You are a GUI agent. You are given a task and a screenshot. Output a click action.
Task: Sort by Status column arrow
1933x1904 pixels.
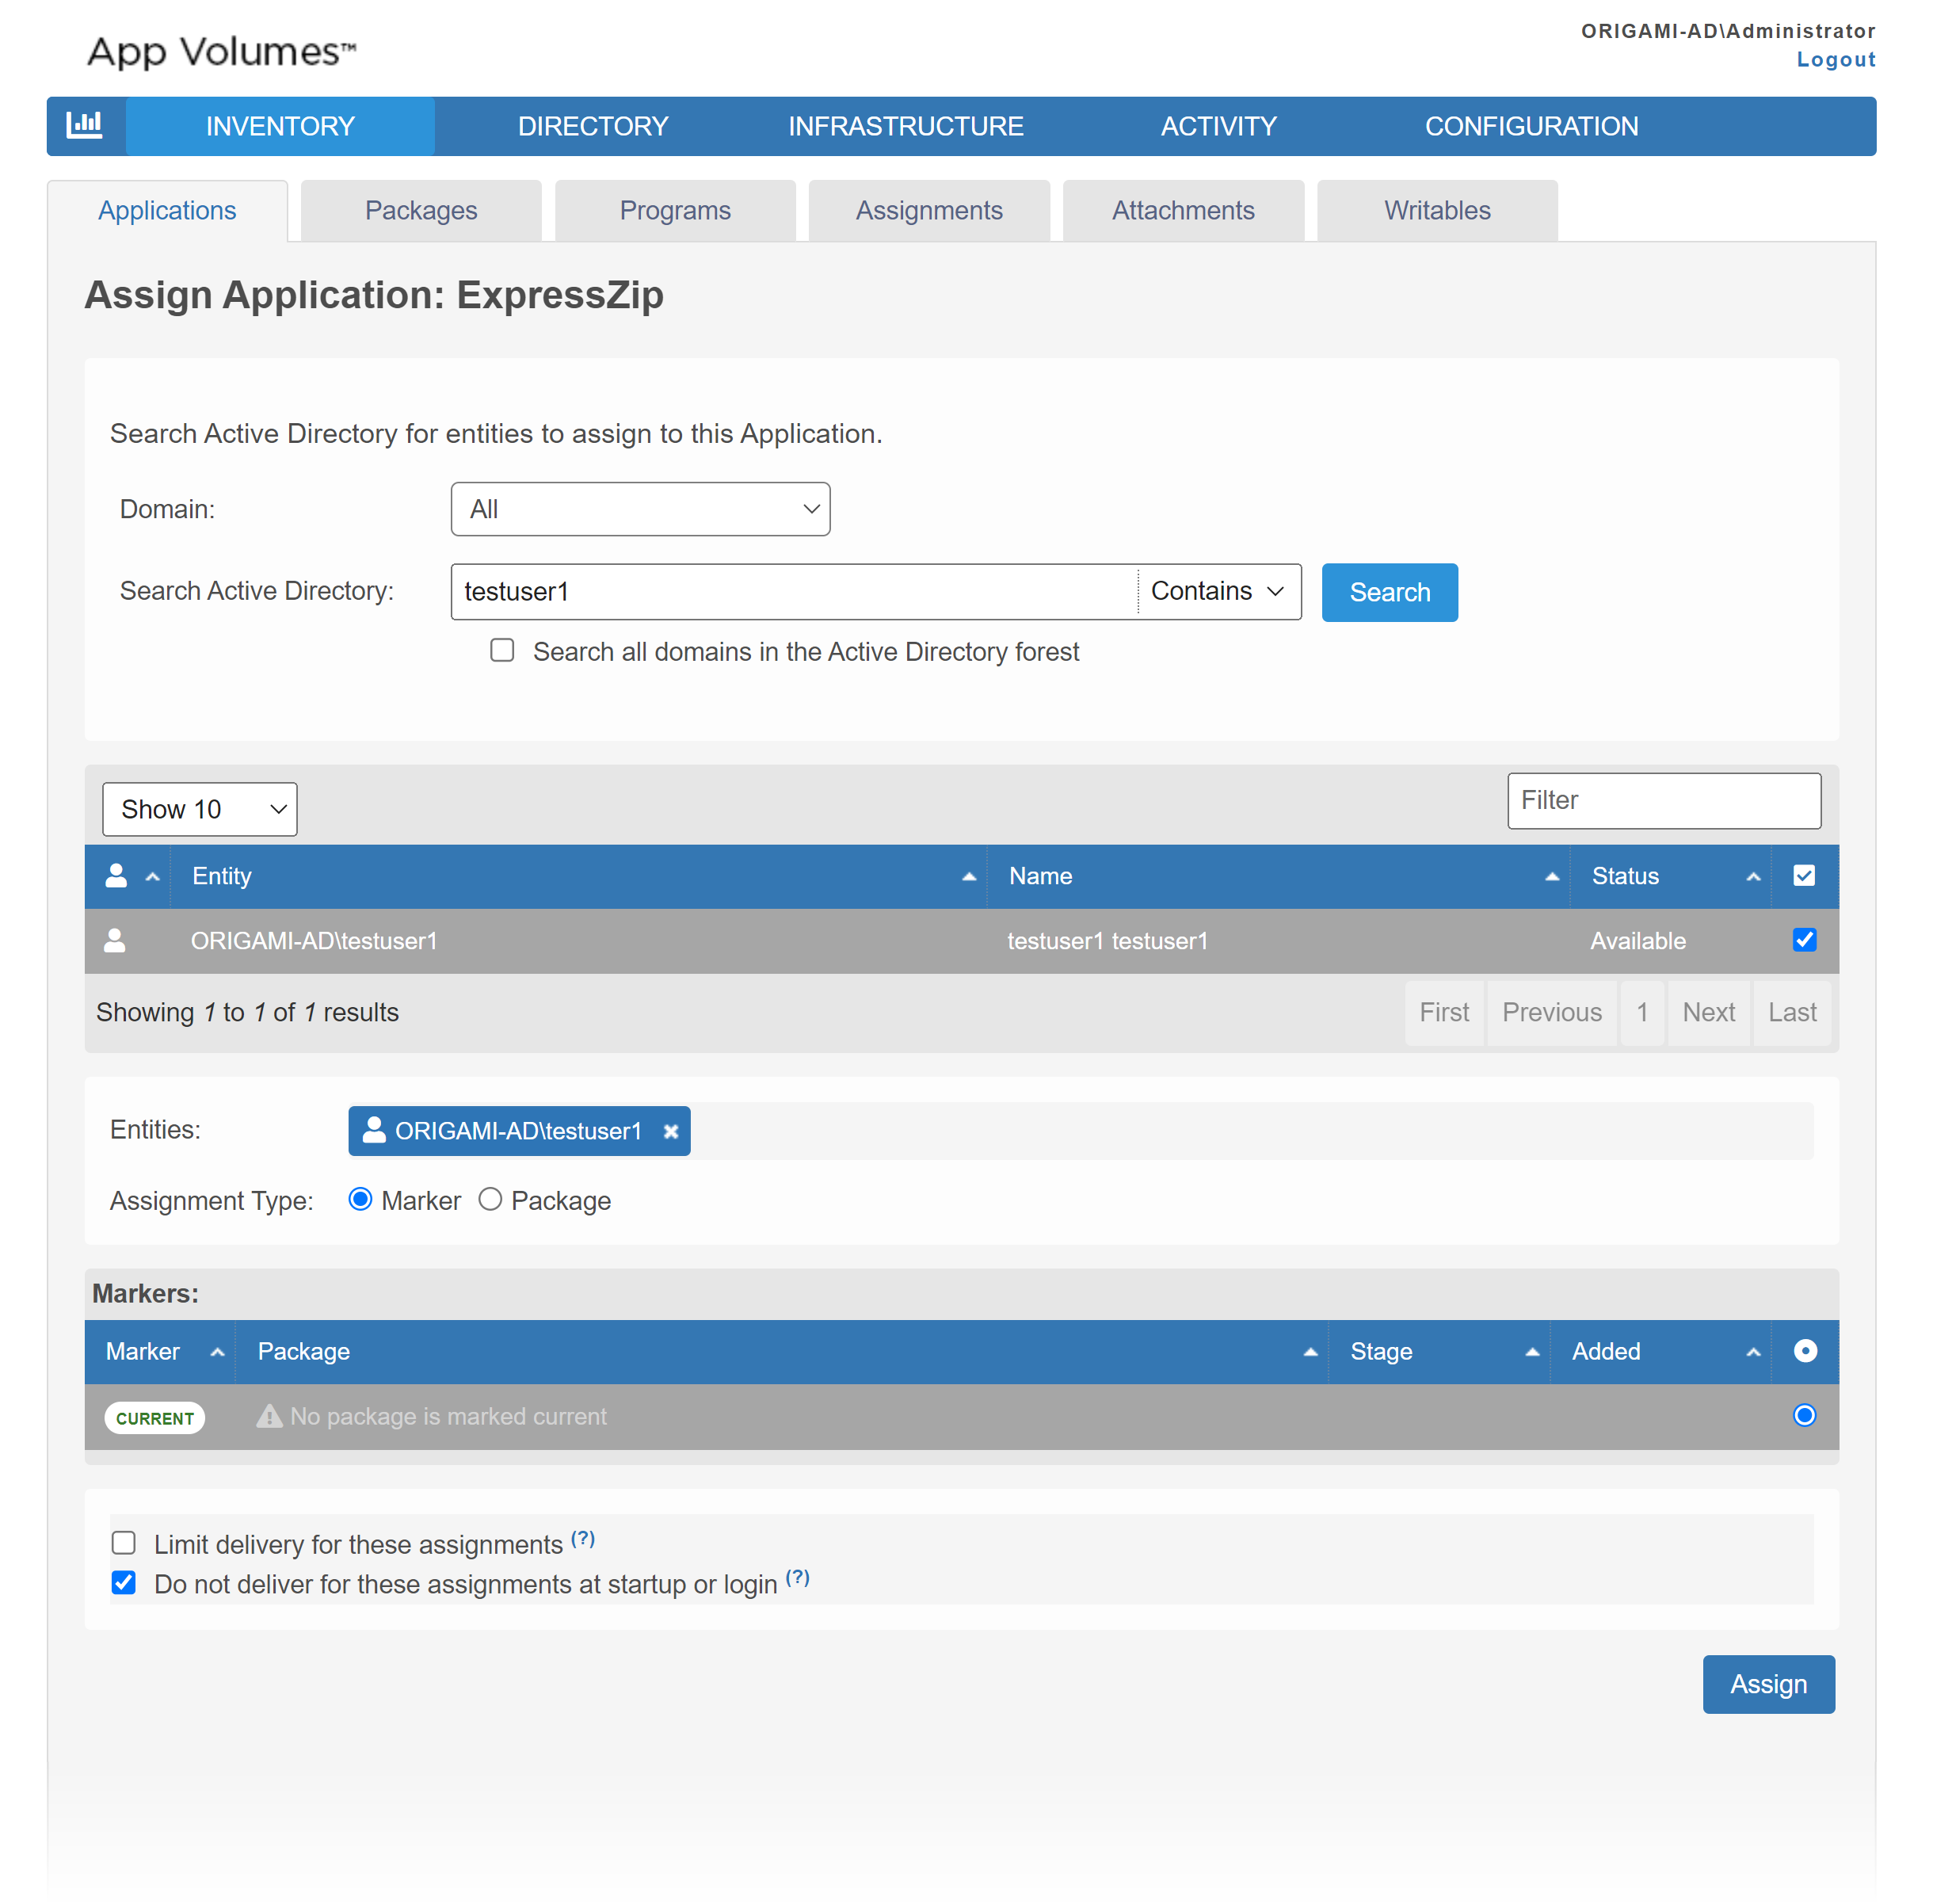pyautogui.click(x=1752, y=876)
